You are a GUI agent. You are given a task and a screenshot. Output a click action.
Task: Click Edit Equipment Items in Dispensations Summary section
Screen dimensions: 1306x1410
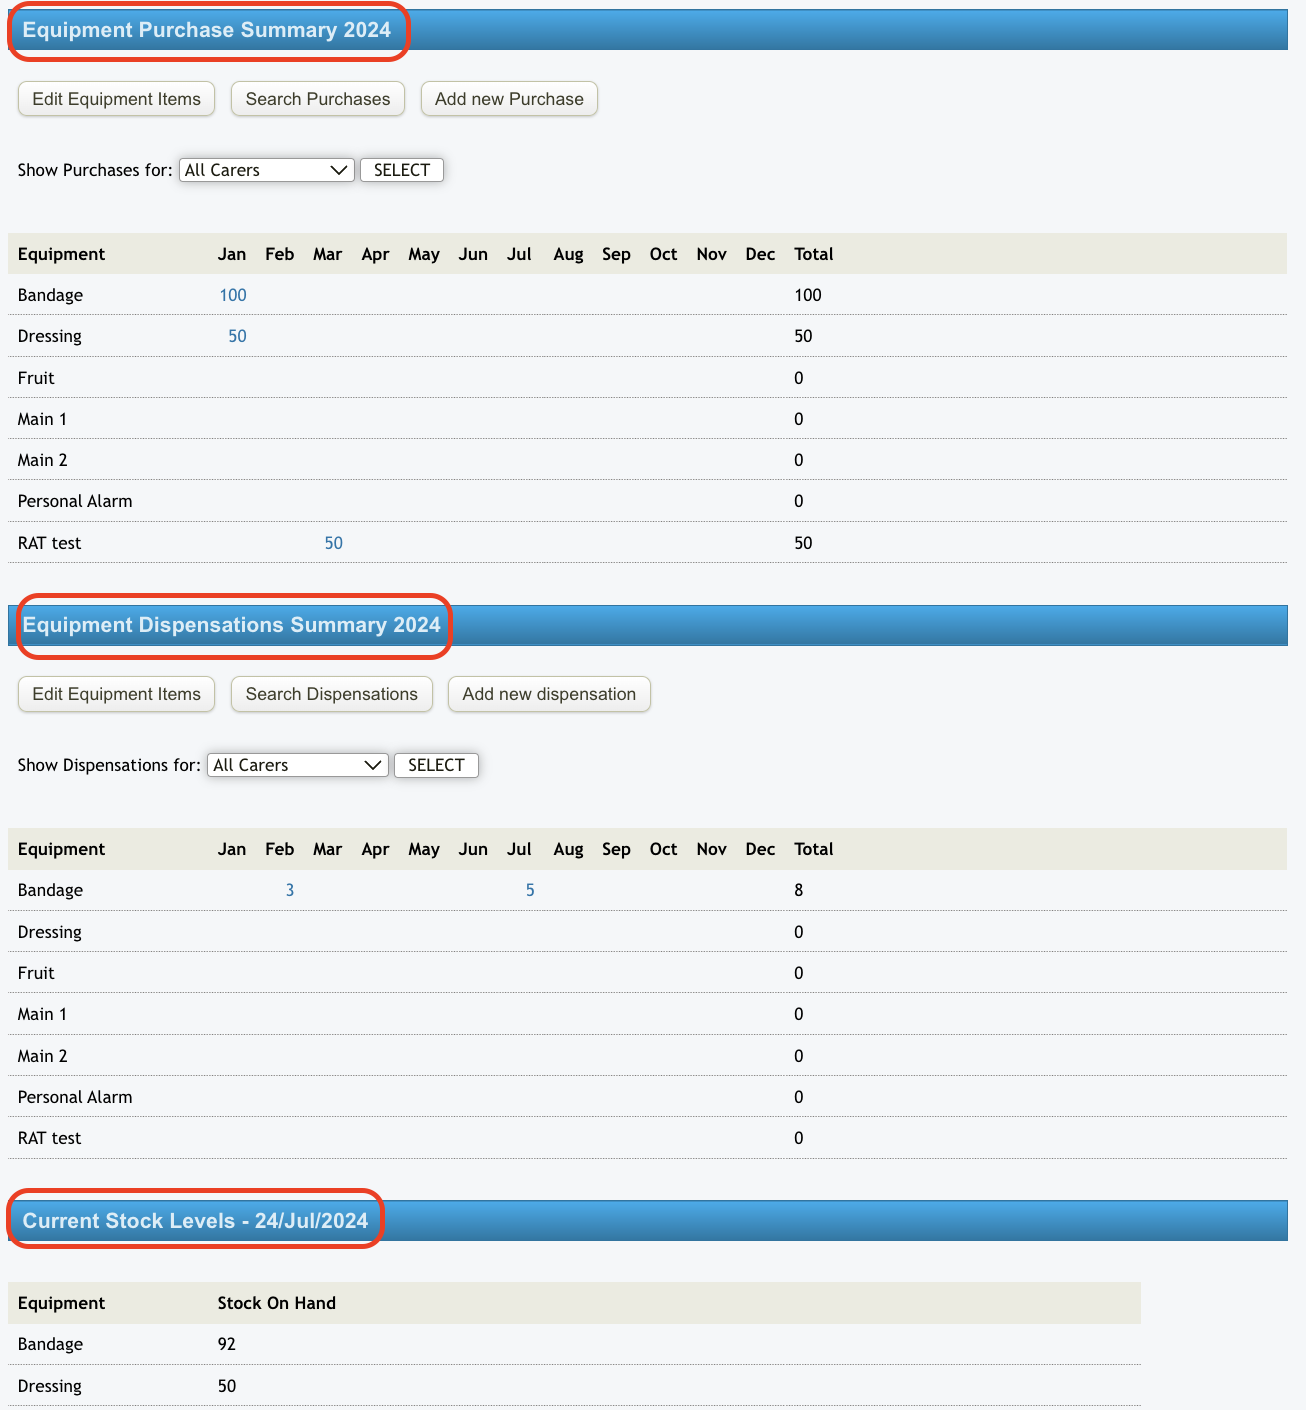tap(116, 694)
